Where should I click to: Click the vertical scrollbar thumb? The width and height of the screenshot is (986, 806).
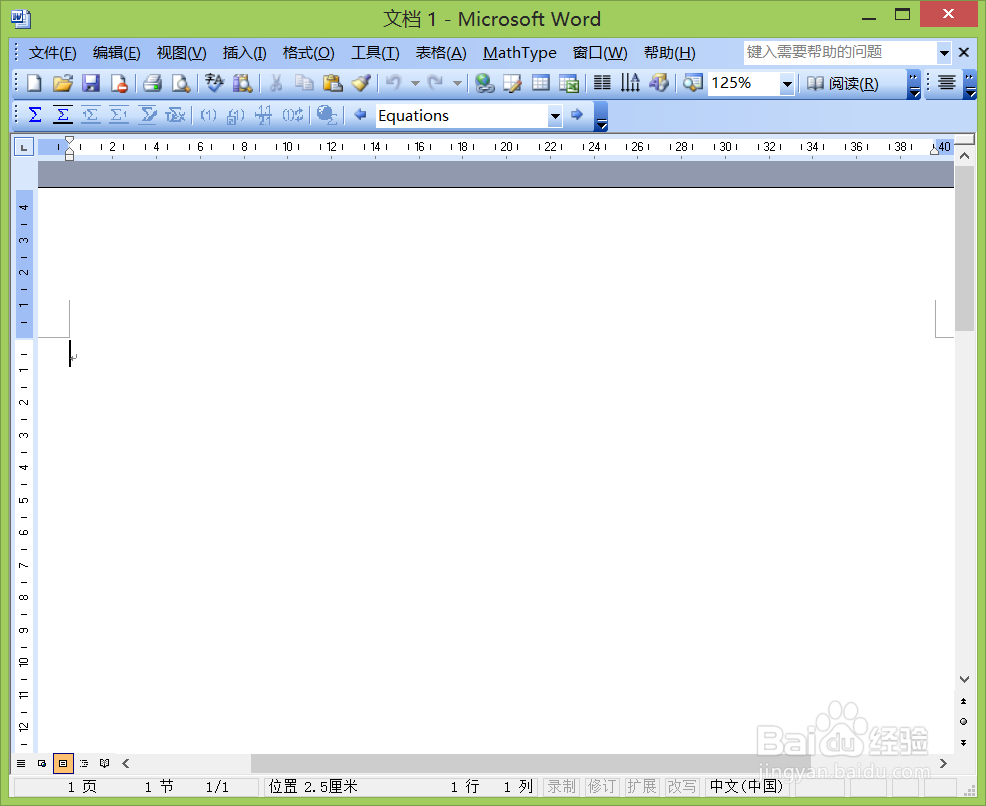[x=964, y=248]
